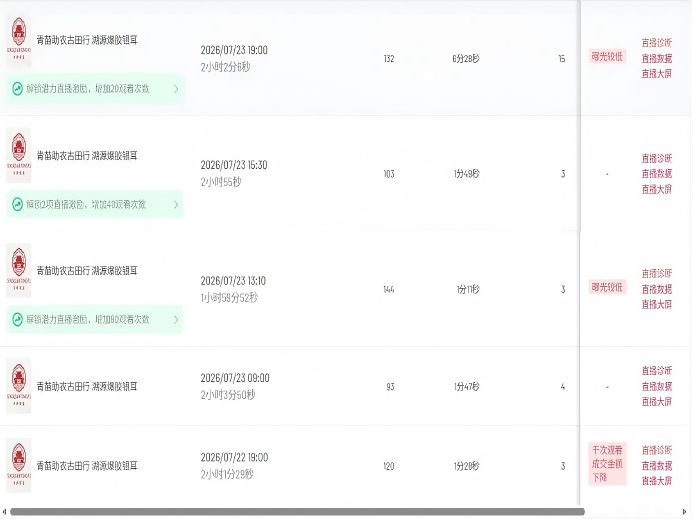The image size is (693, 519).
Task: Expand the chevron on the 增加80观看次数 banner
Action: coord(176,319)
